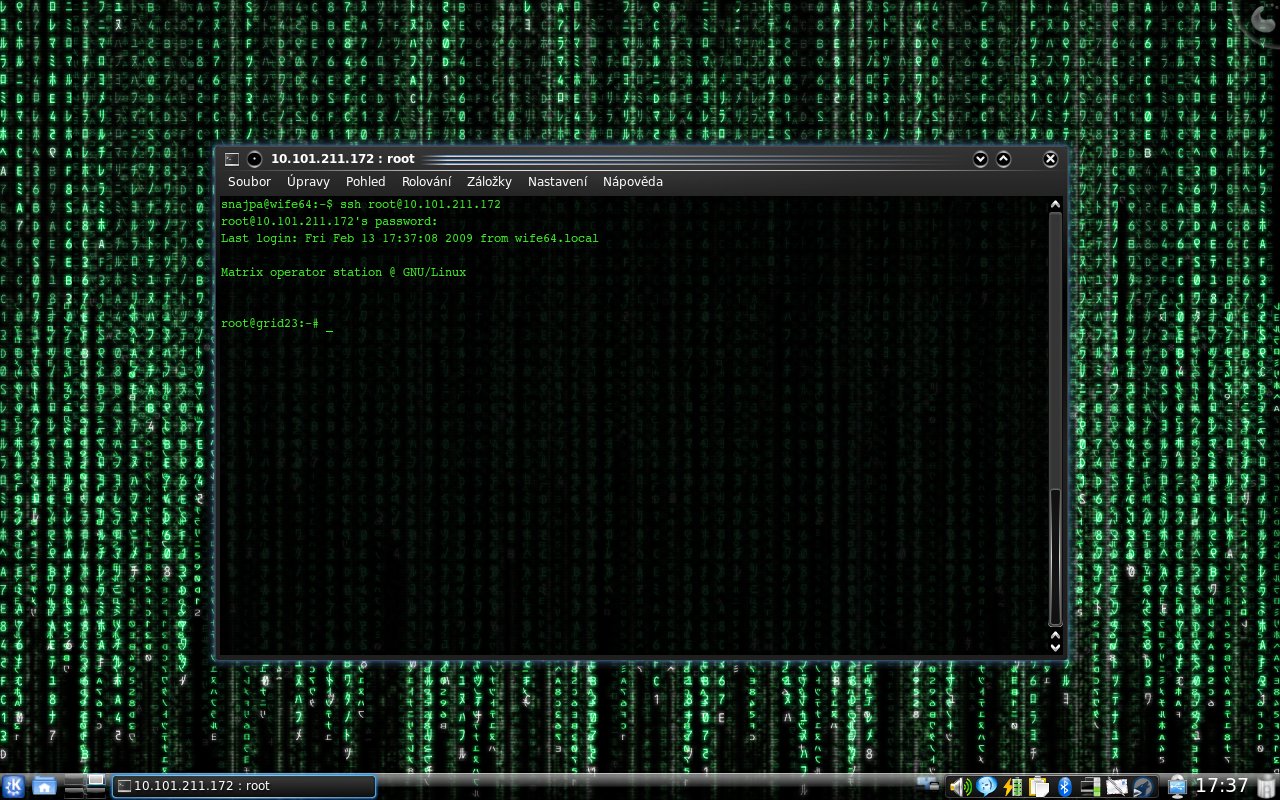Open the Nastavení menu
1280x800 pixels.
(557, 182)
